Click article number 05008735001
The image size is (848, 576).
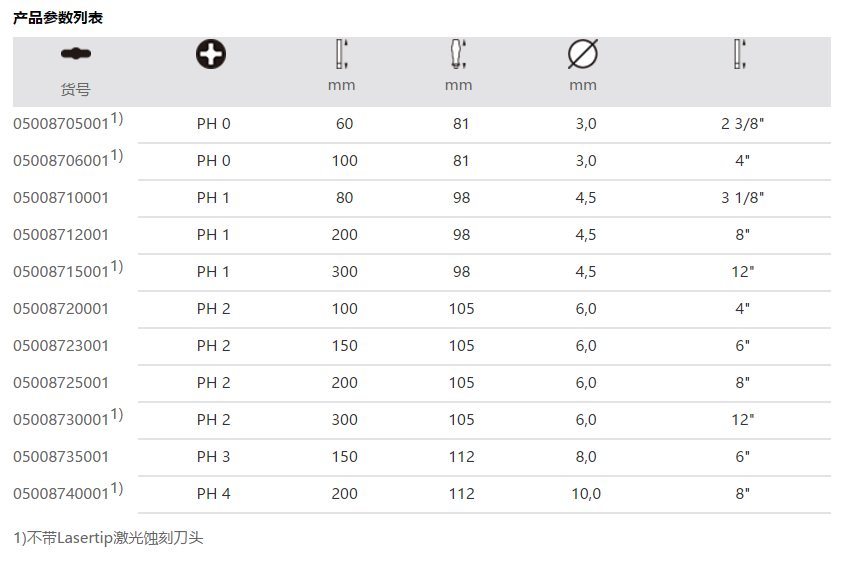click(60, 457)
